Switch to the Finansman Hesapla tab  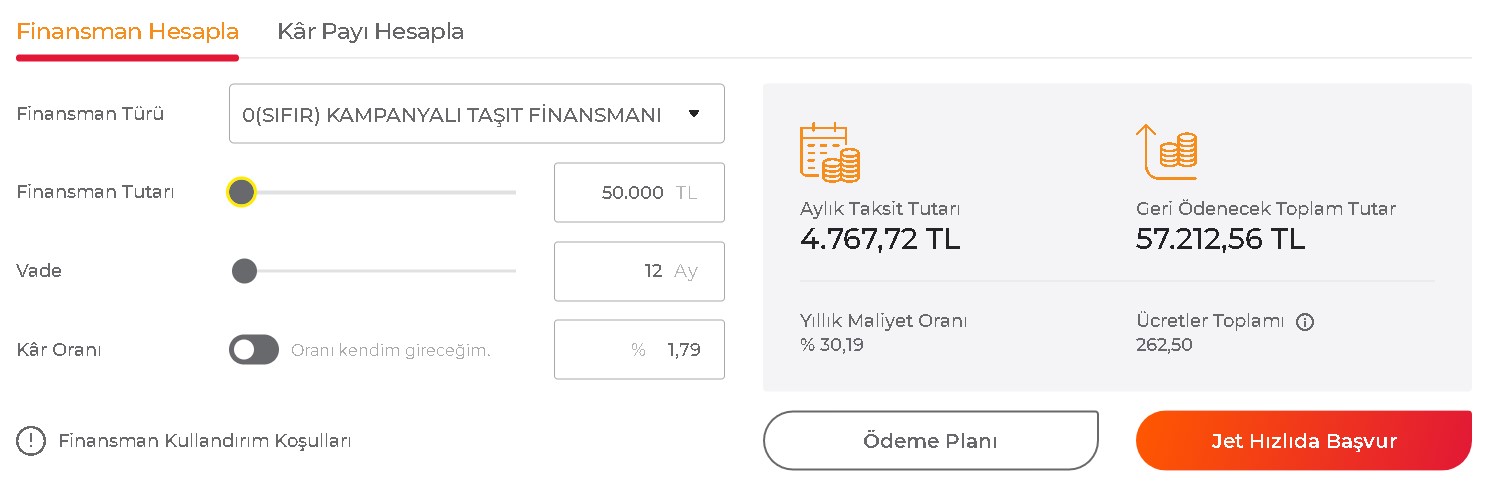pyautogui.click(x=128, y=31)
